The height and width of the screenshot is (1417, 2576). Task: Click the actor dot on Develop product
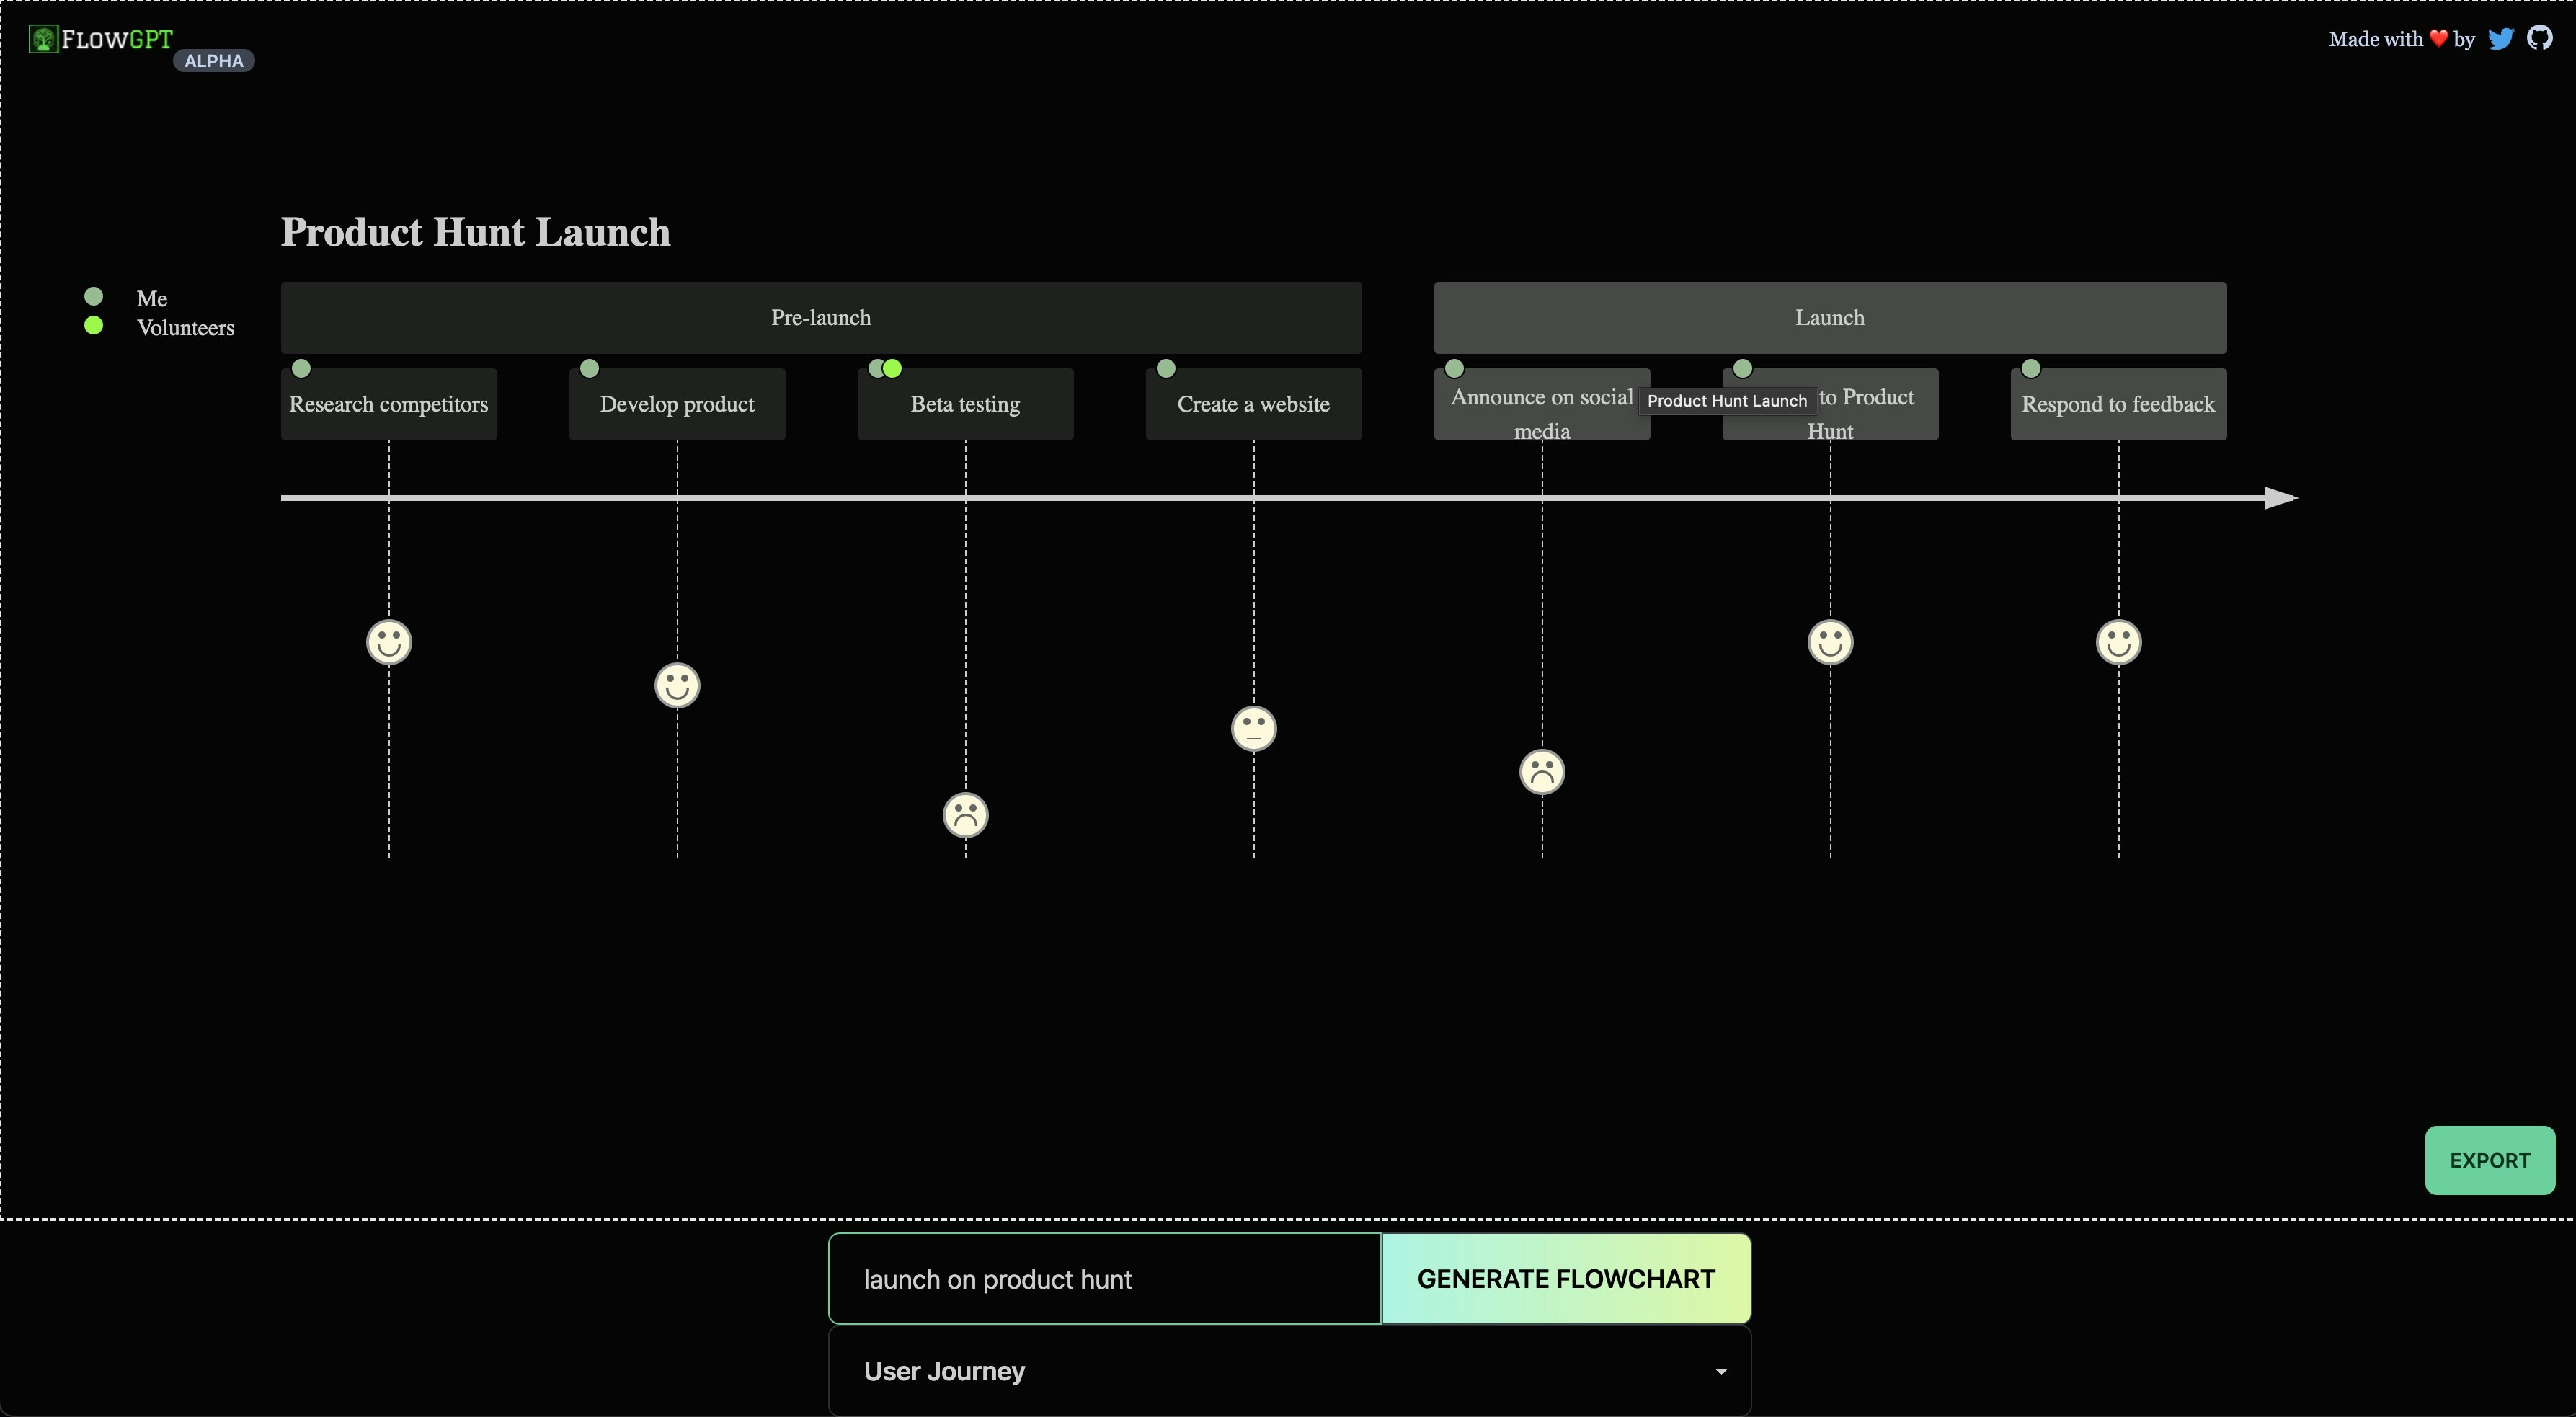(x=589, y=368)
